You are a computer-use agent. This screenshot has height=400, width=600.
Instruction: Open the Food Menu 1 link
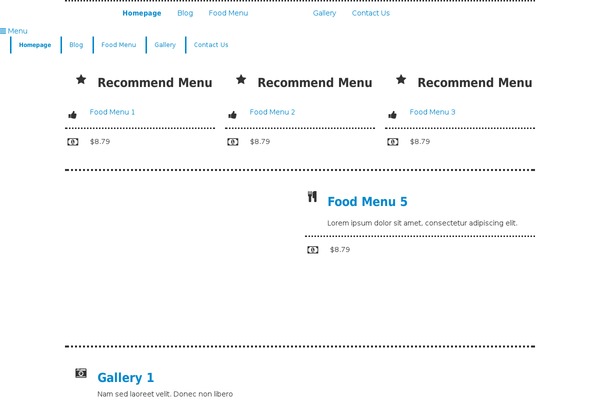112,112
